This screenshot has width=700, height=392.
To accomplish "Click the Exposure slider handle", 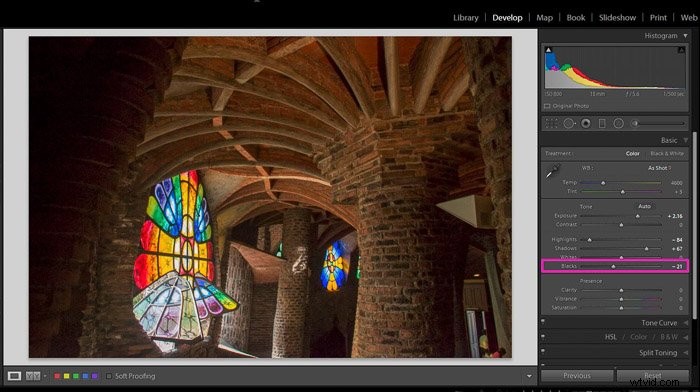I will (638, 216).
